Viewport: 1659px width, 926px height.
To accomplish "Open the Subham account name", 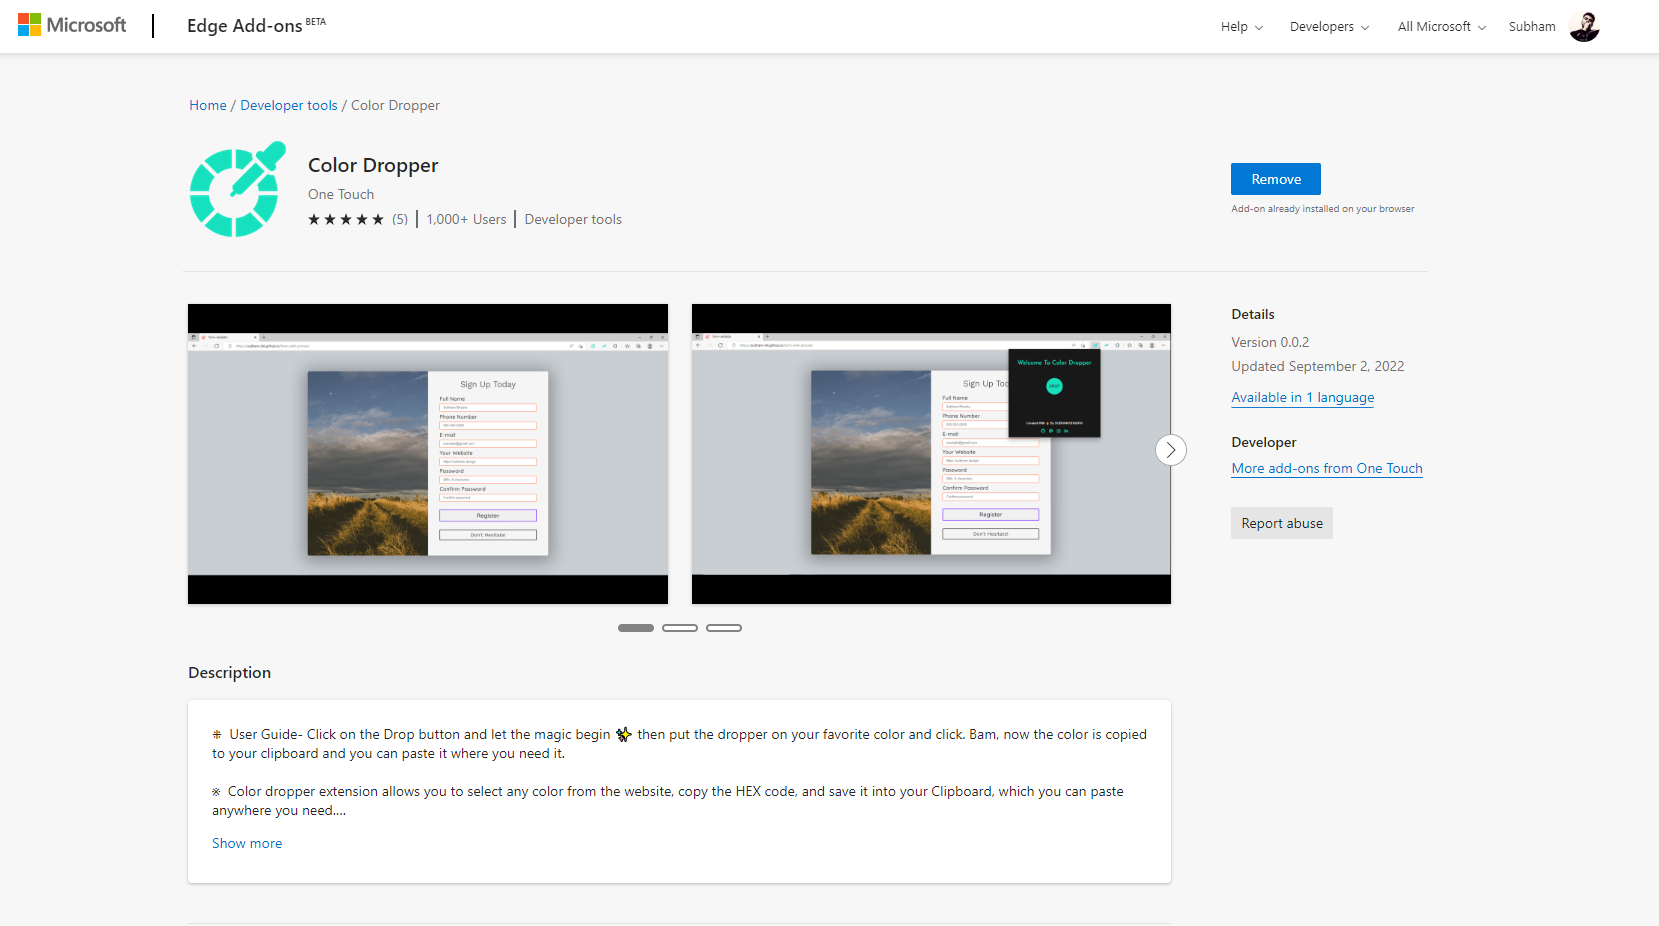I will click(x=1532, y=27).
